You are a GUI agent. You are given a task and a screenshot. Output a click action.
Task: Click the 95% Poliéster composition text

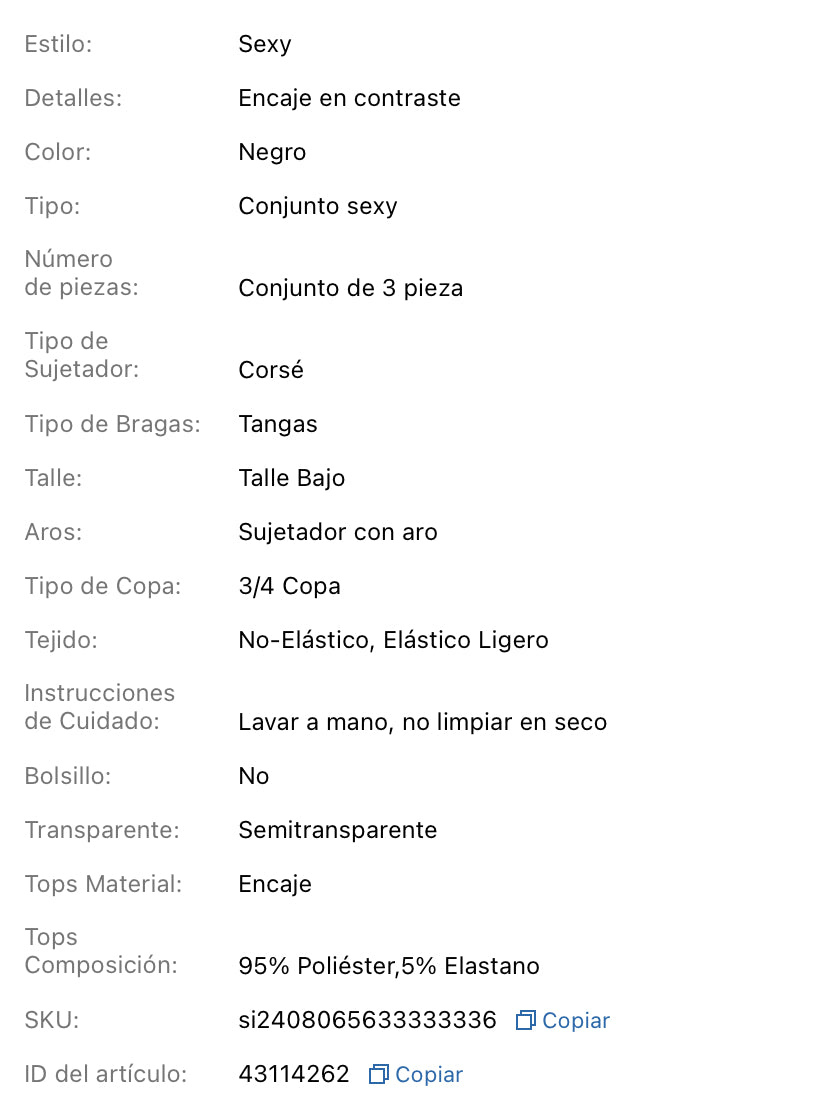[x=389, y=967]
